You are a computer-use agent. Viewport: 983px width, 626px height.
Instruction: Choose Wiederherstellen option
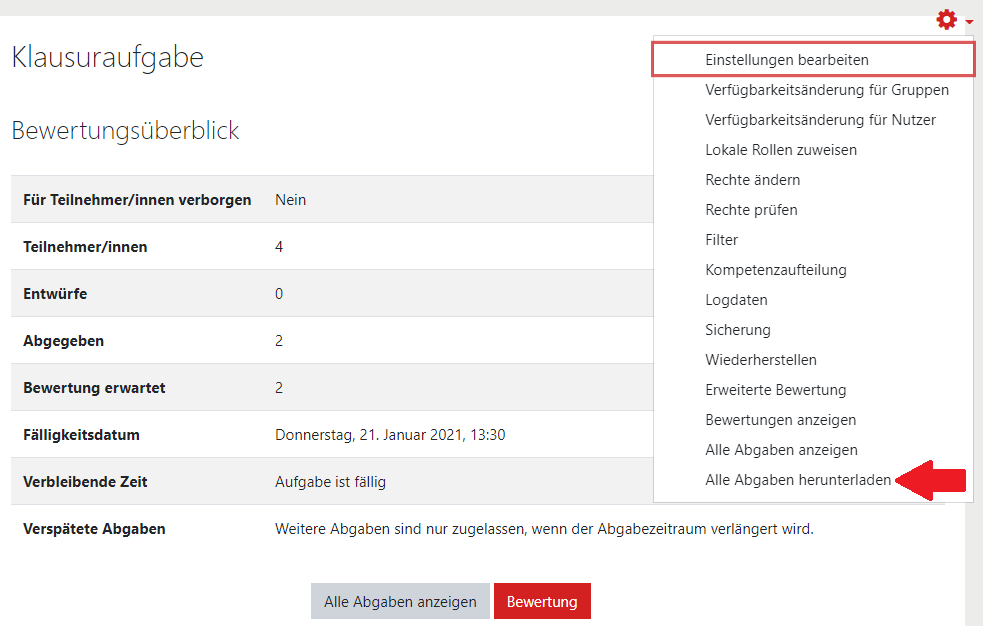pyautogui.click(x=814, y=360)
